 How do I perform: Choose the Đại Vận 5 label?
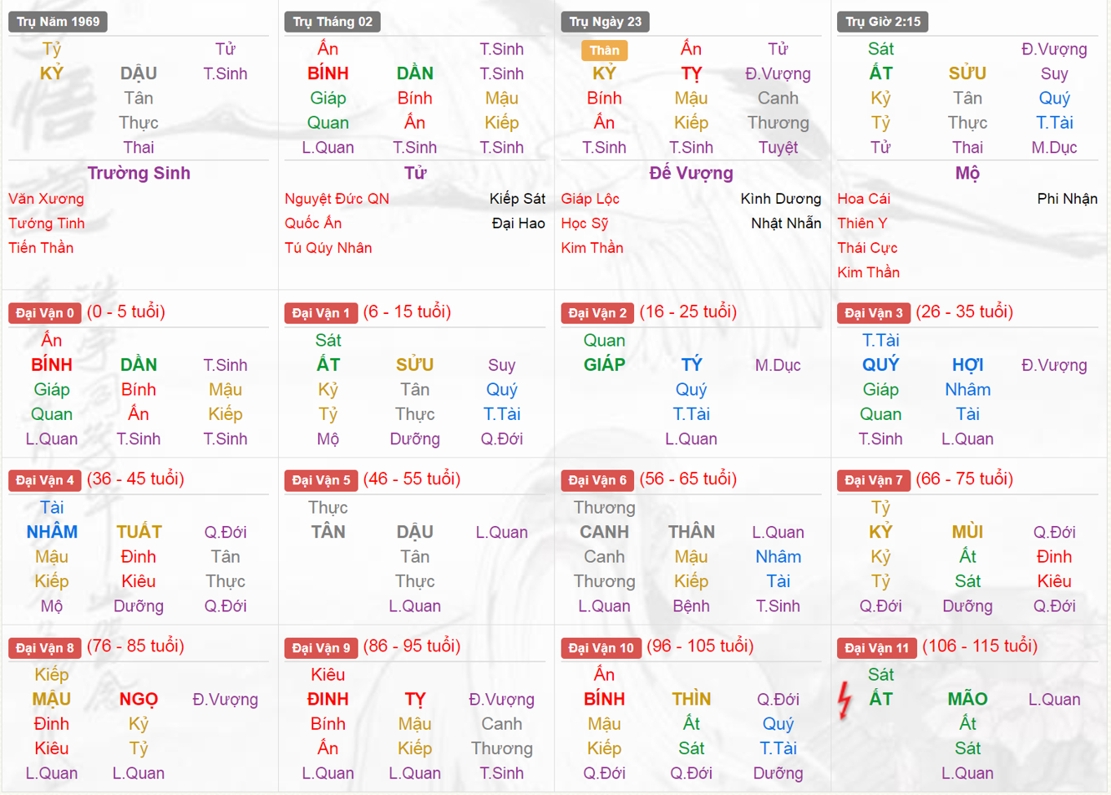pos(320,480)
